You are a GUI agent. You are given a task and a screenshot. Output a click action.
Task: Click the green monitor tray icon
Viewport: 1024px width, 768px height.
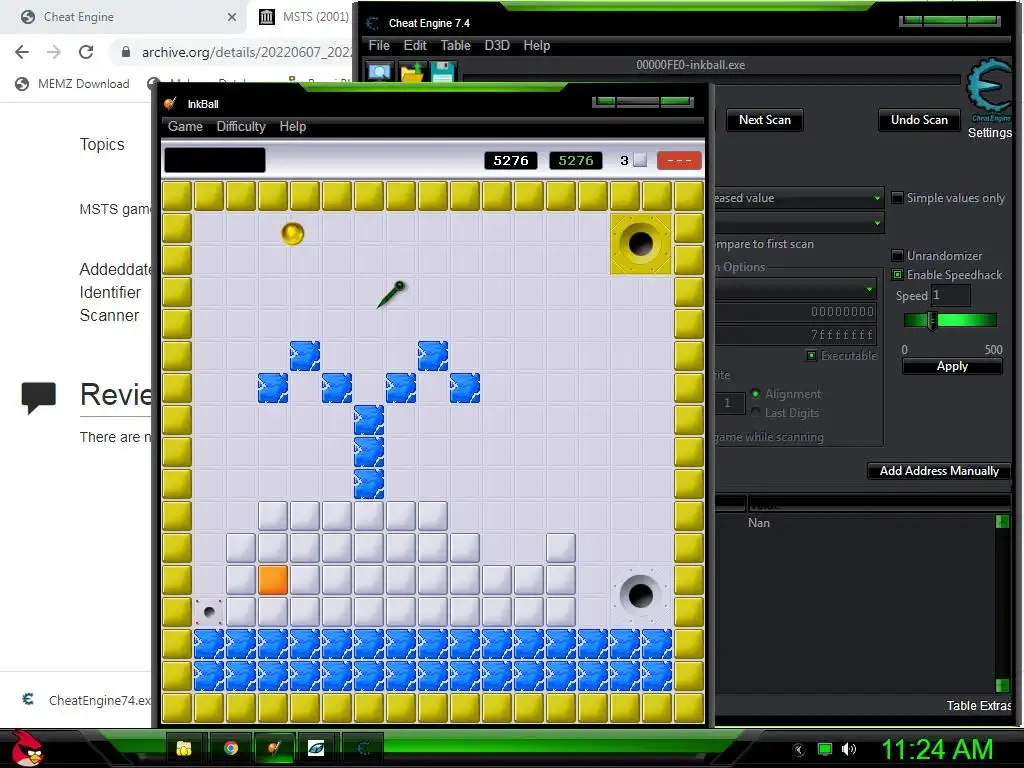(825, 749)
